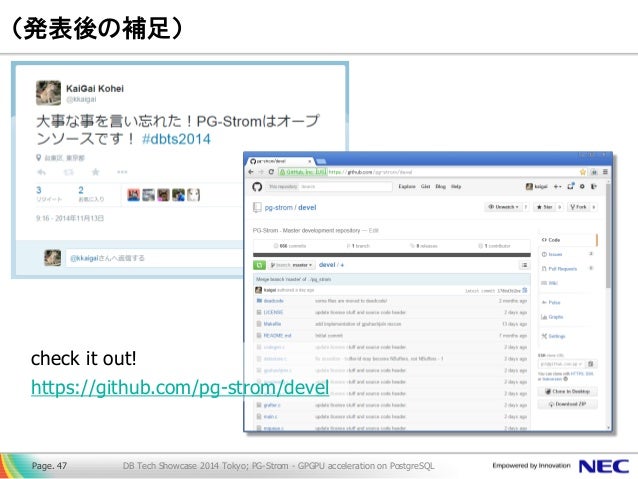Viewport: 638px width, 479px height.
Task: Click the #dbts2014 hashtag in the tweet
Action: coord(176,139)
